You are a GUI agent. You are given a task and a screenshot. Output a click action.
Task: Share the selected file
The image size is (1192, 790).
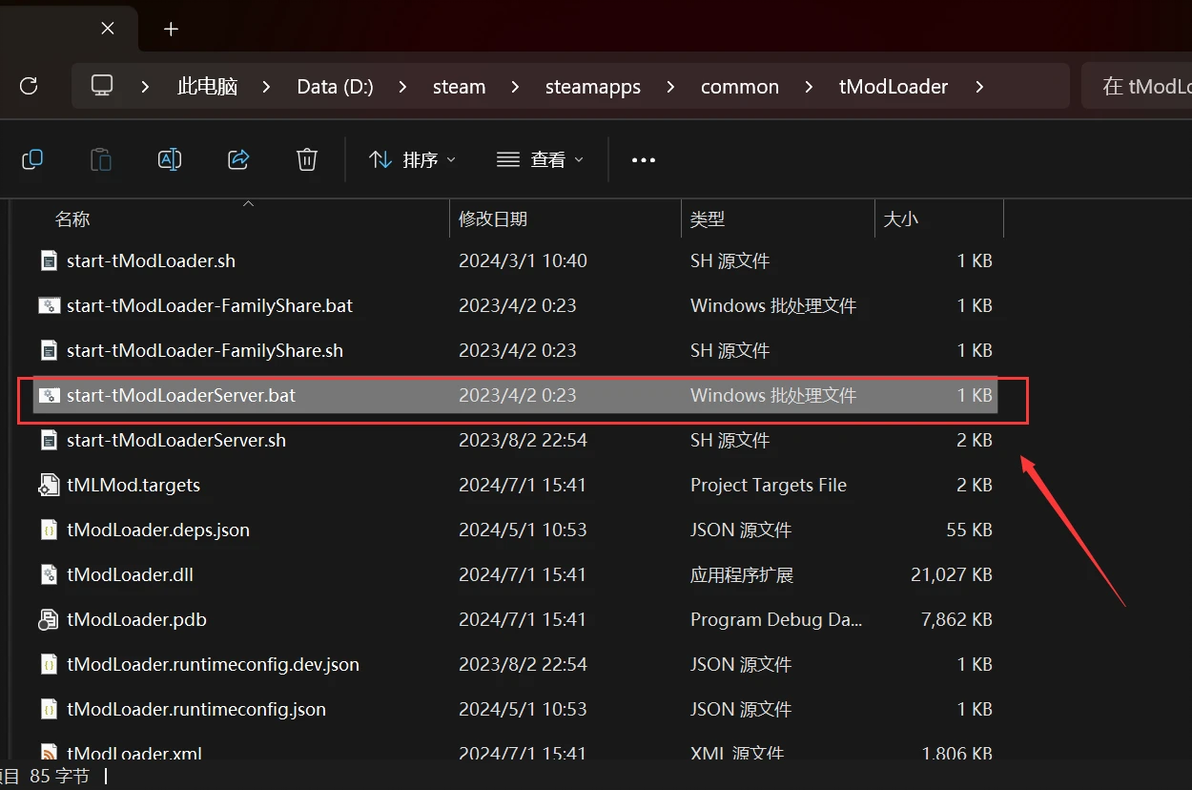[239, 160]
